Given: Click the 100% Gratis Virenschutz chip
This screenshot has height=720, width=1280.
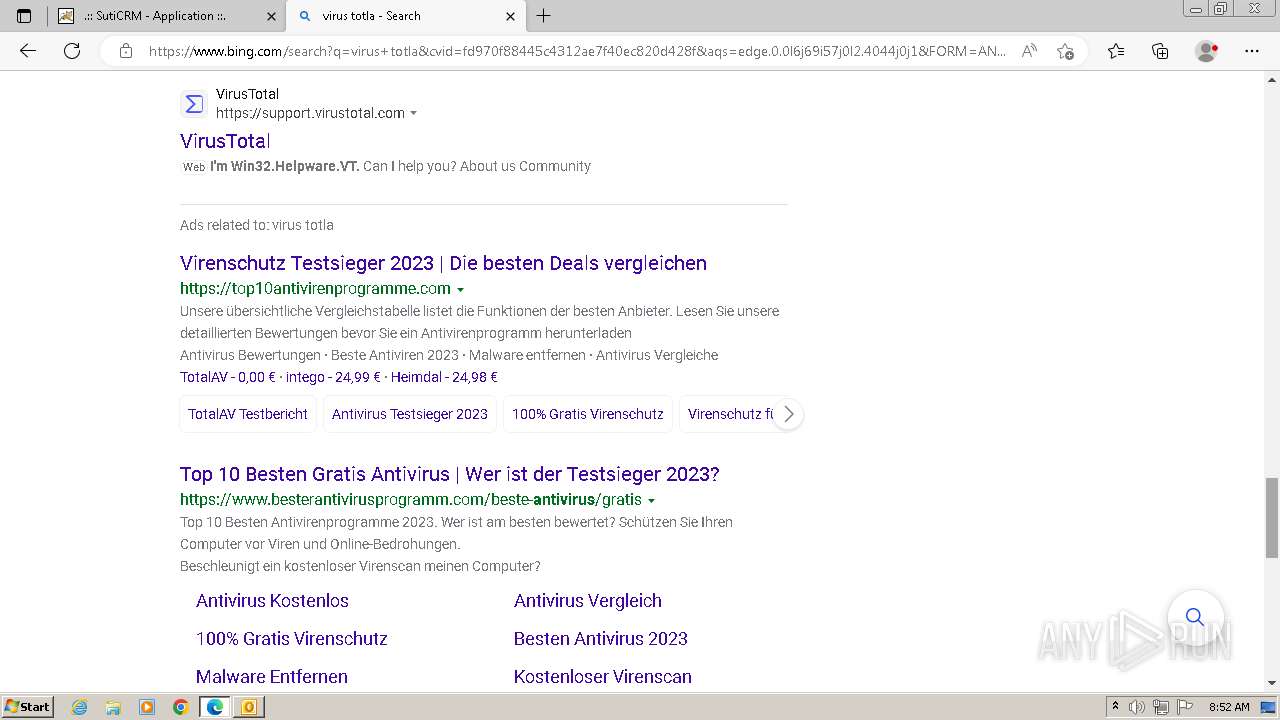Looking at the screenshot, I should click(588, 414).
